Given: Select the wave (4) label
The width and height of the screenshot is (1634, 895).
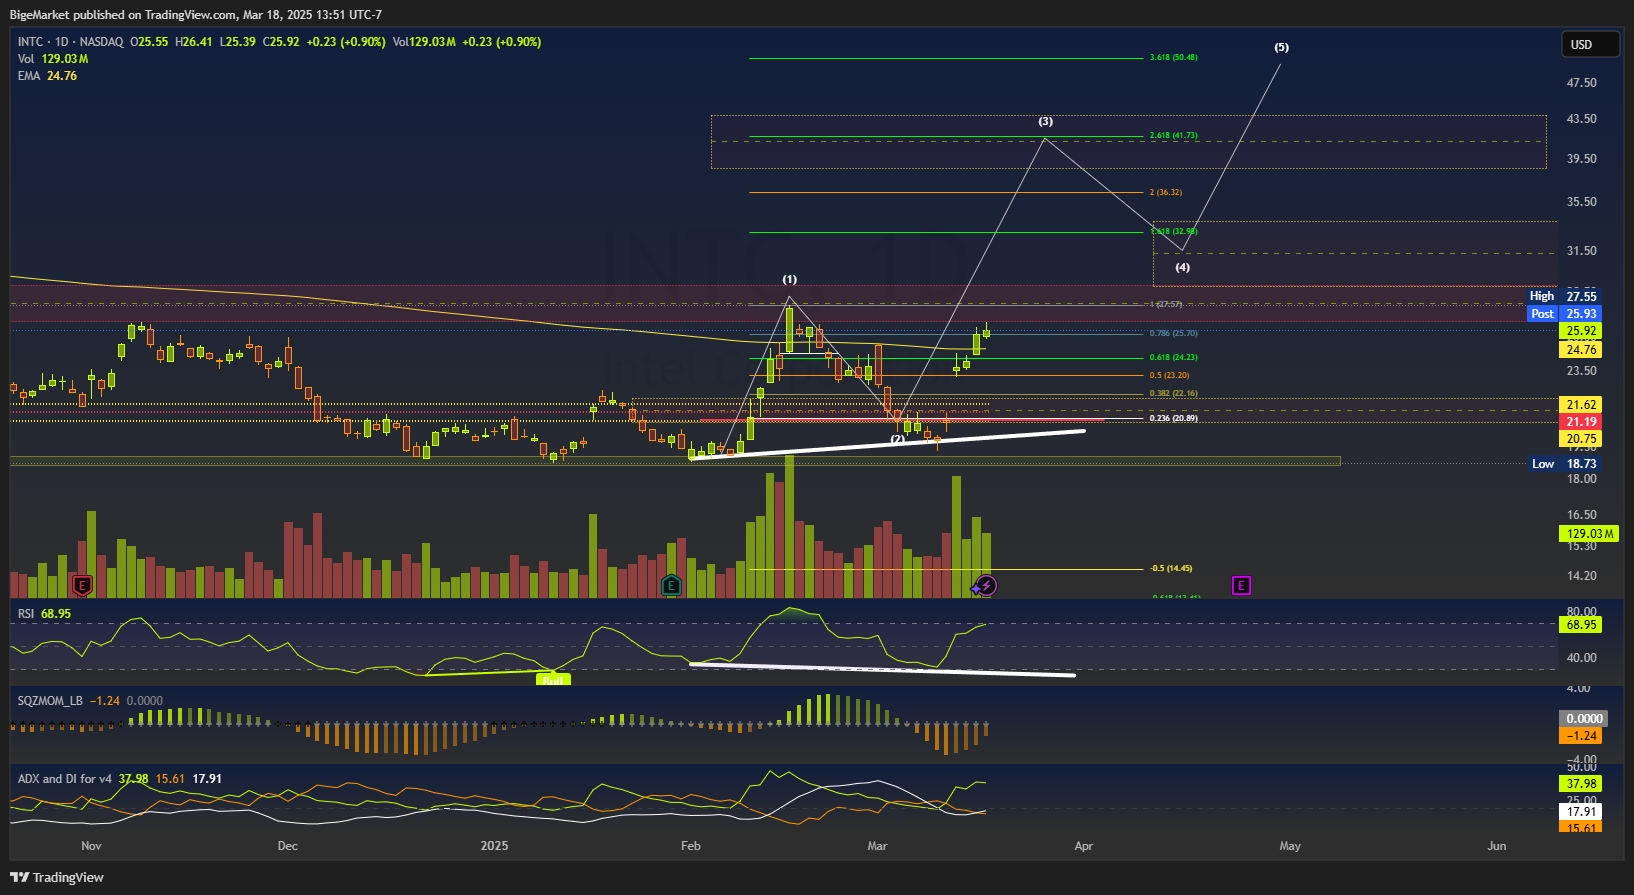Looking at the screenshot, I should (x=1182, y=268).
